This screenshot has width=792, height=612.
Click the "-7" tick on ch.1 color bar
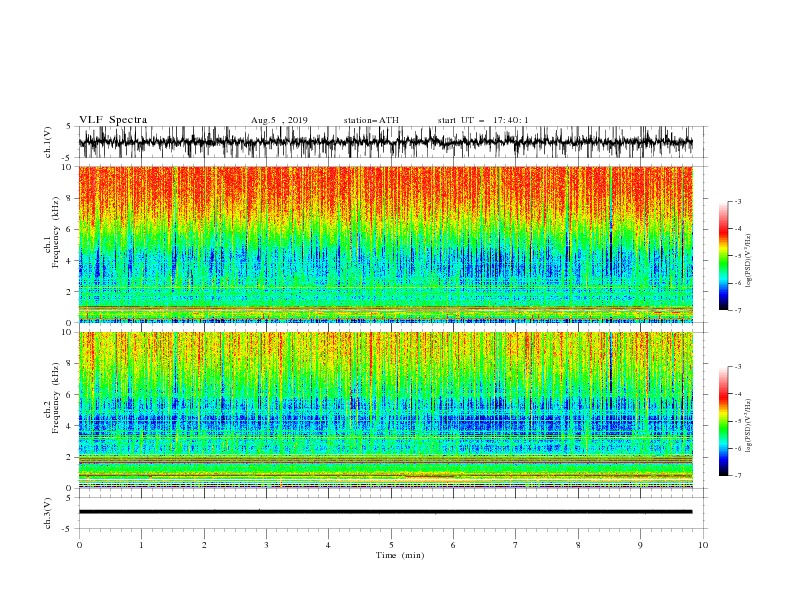[738, 310]
